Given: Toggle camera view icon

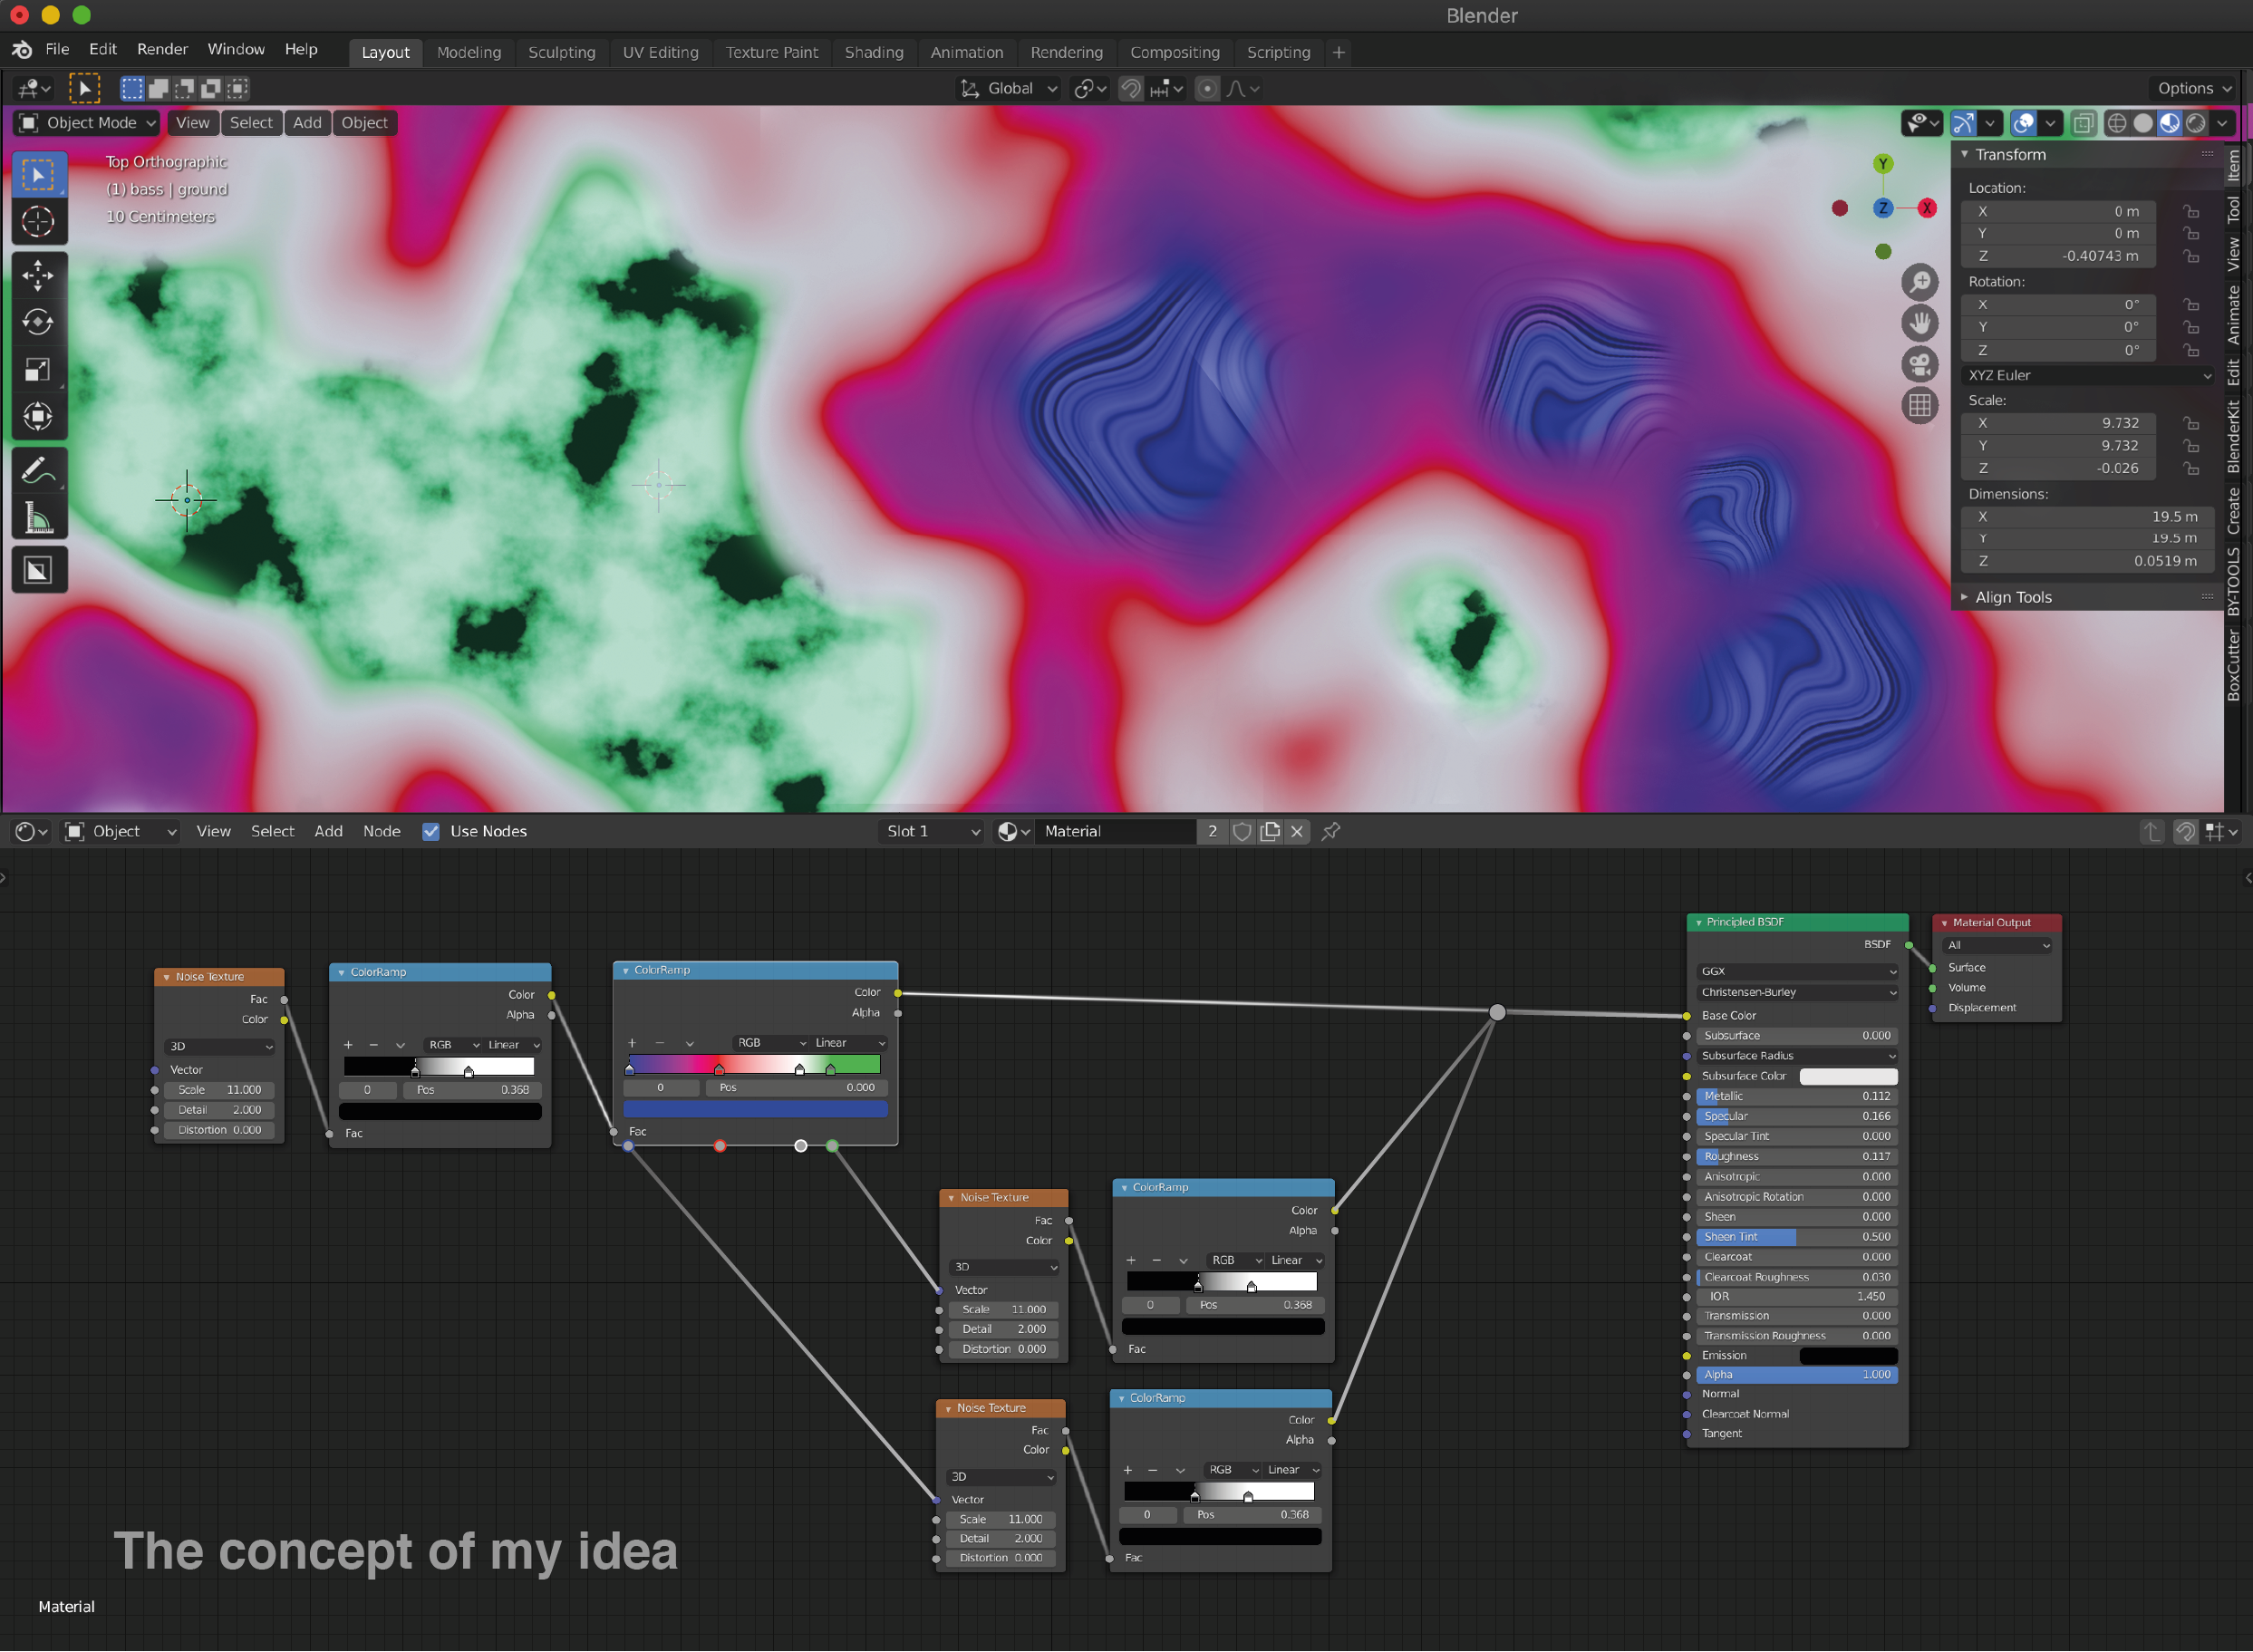Looking at the screenshot, I should coord(1919,364).
